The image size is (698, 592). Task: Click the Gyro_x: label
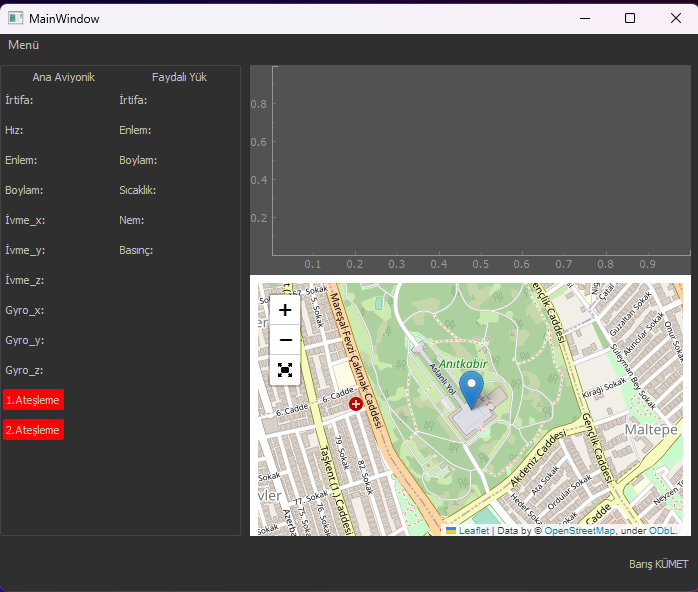[24, 310]
